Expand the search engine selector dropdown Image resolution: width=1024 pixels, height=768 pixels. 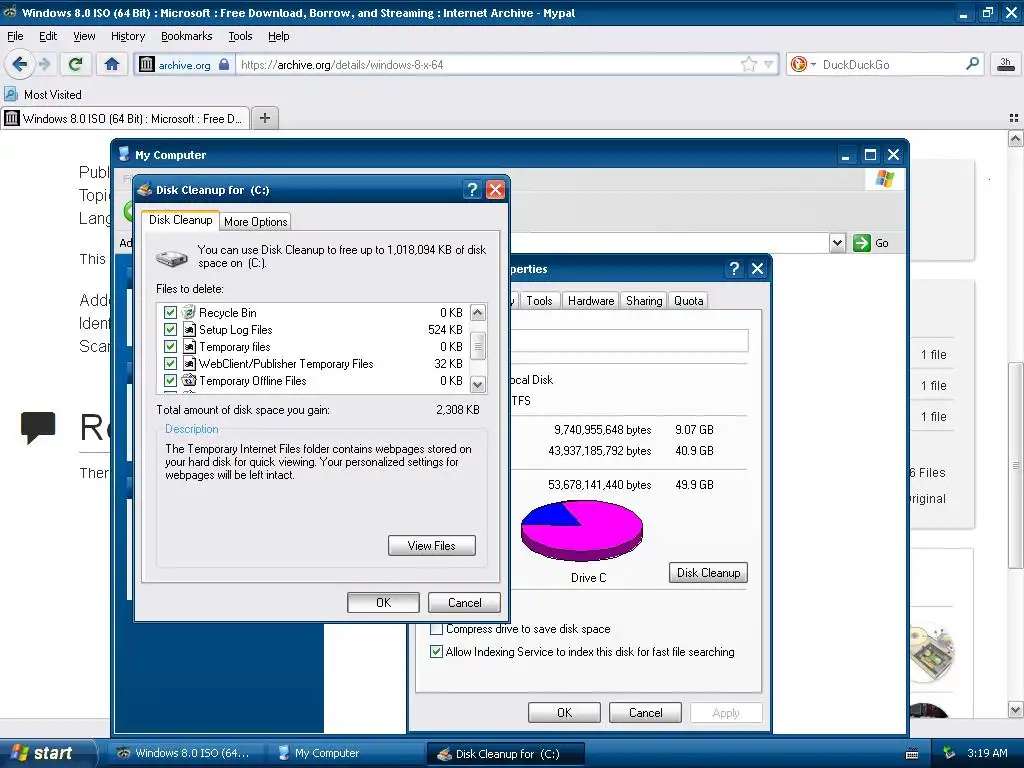tap(813, 64)
